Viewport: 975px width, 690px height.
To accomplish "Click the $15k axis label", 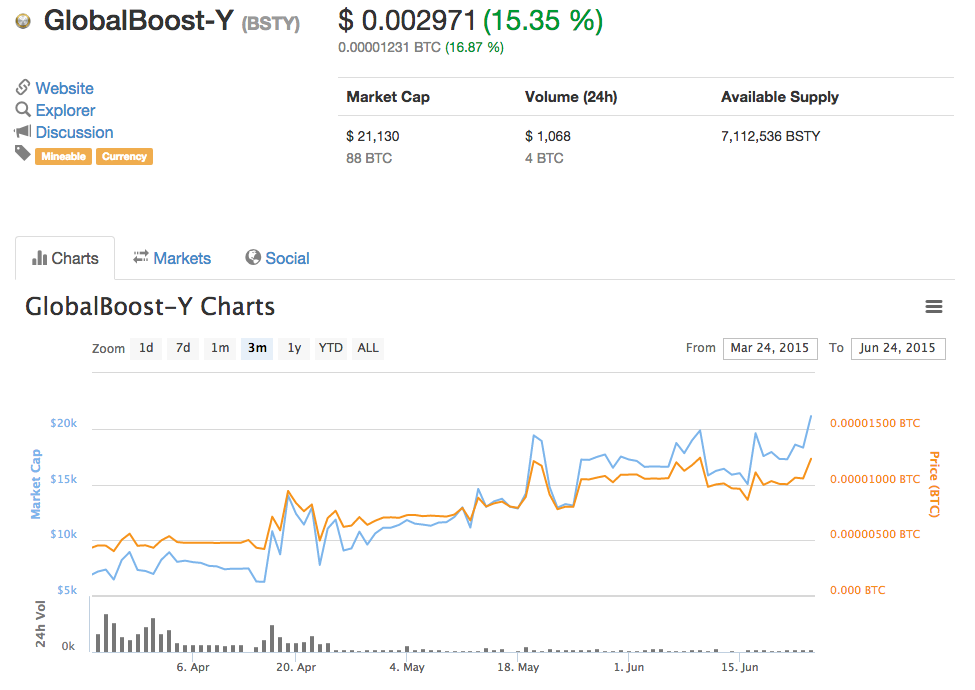I will [x=63, y=479].
